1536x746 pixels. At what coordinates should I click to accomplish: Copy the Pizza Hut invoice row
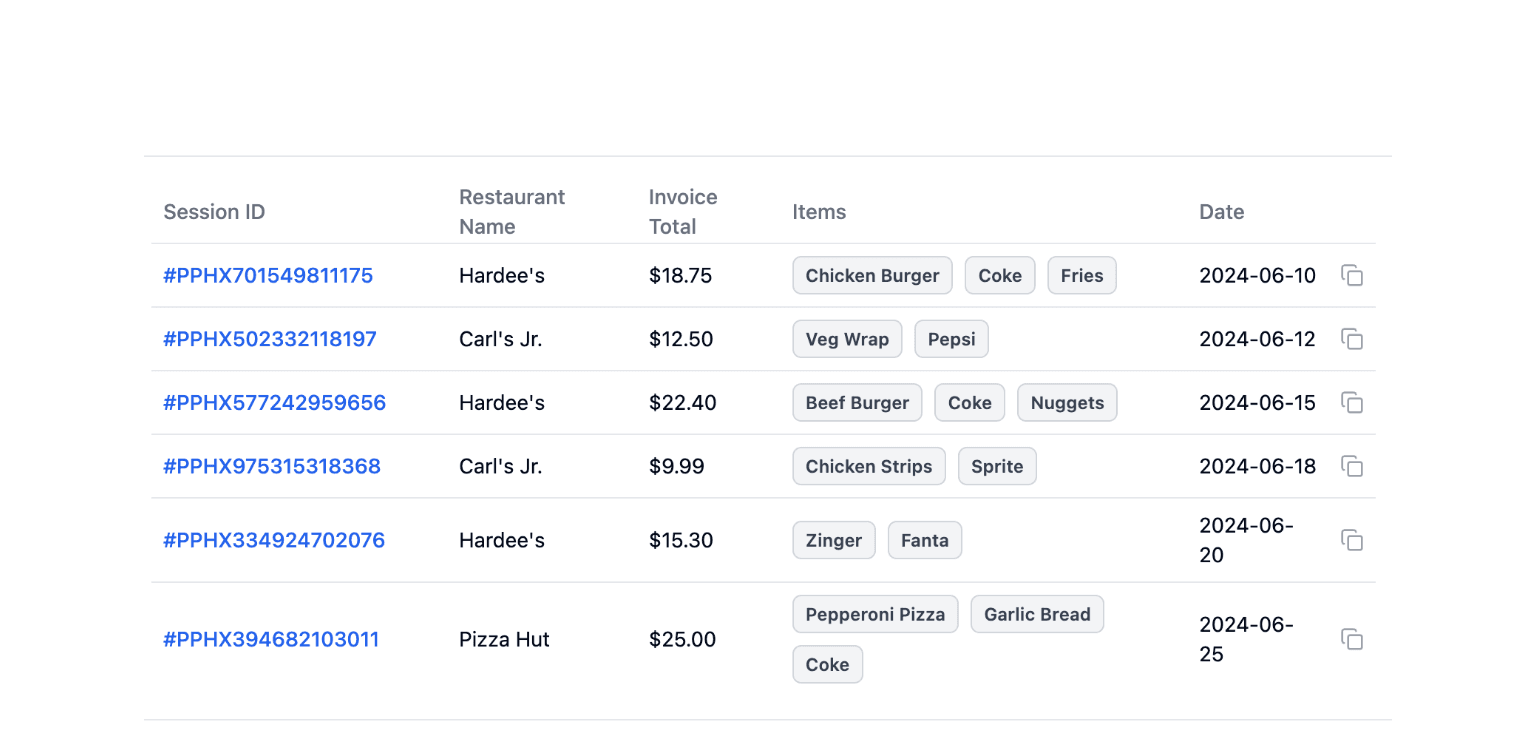1352,640
